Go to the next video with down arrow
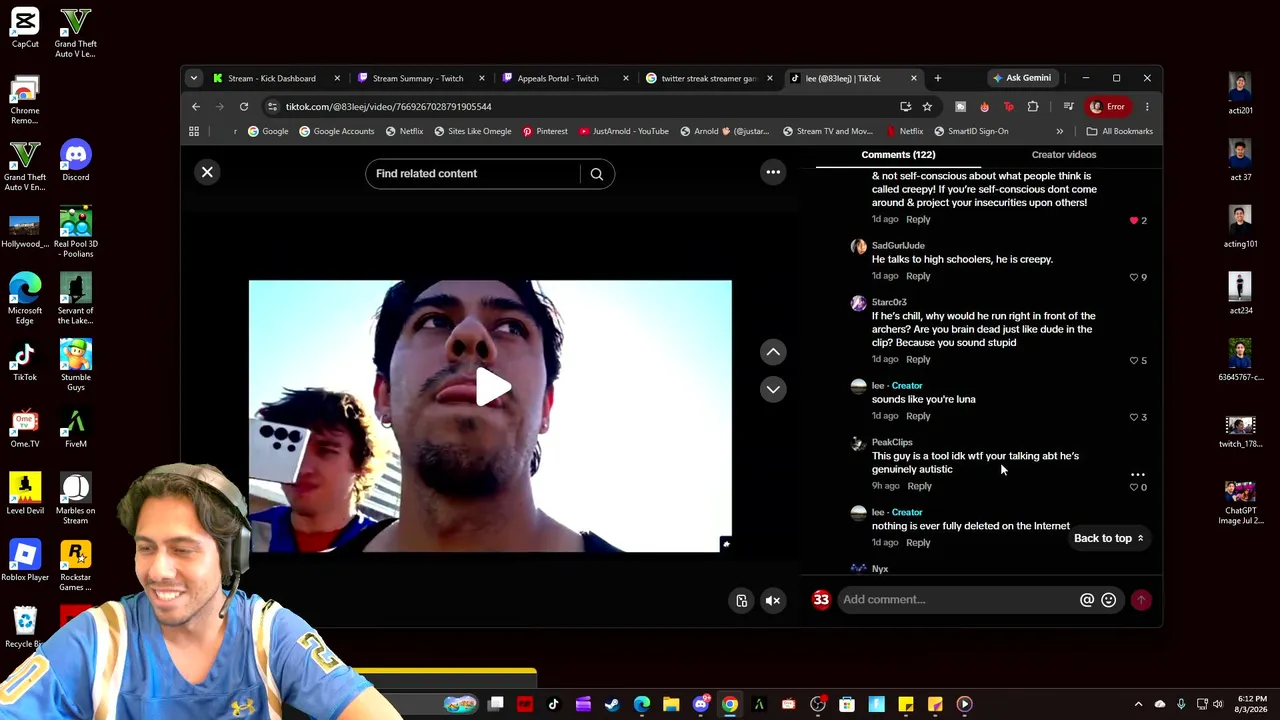The image size is (1280, 720). click(773, 389)
